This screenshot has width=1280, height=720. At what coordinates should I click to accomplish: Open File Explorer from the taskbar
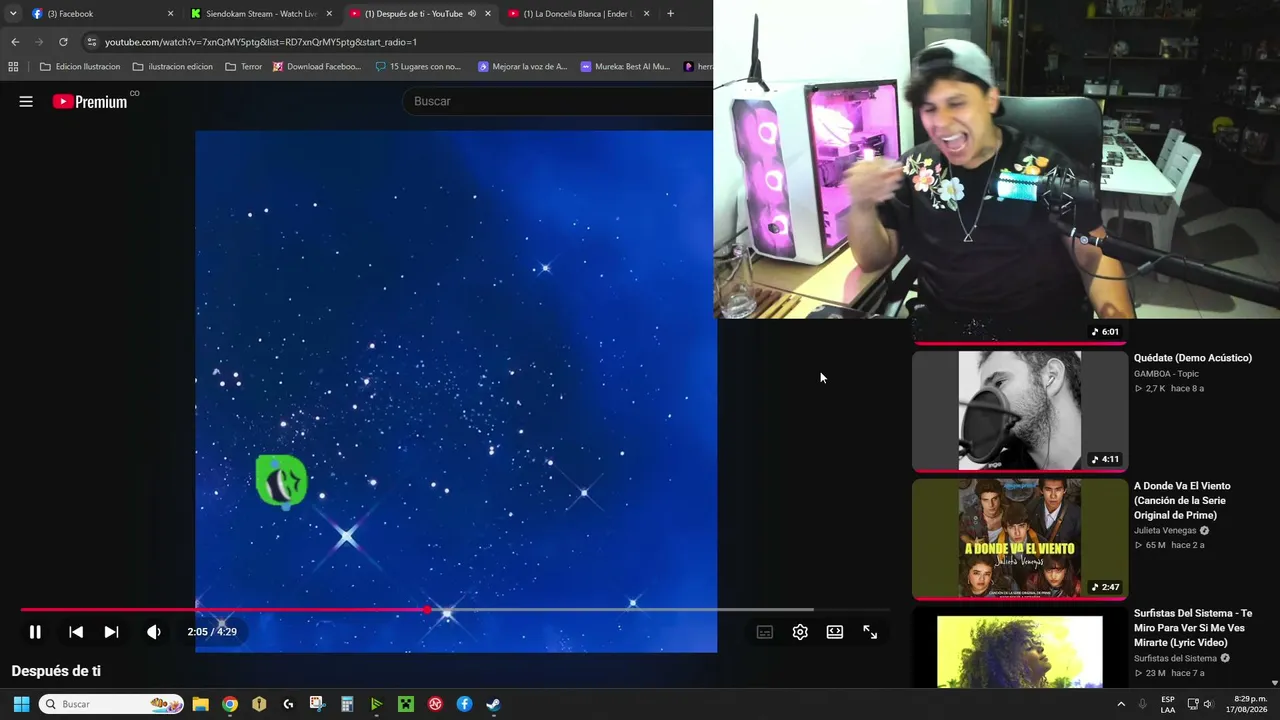(x=200, y=704)
